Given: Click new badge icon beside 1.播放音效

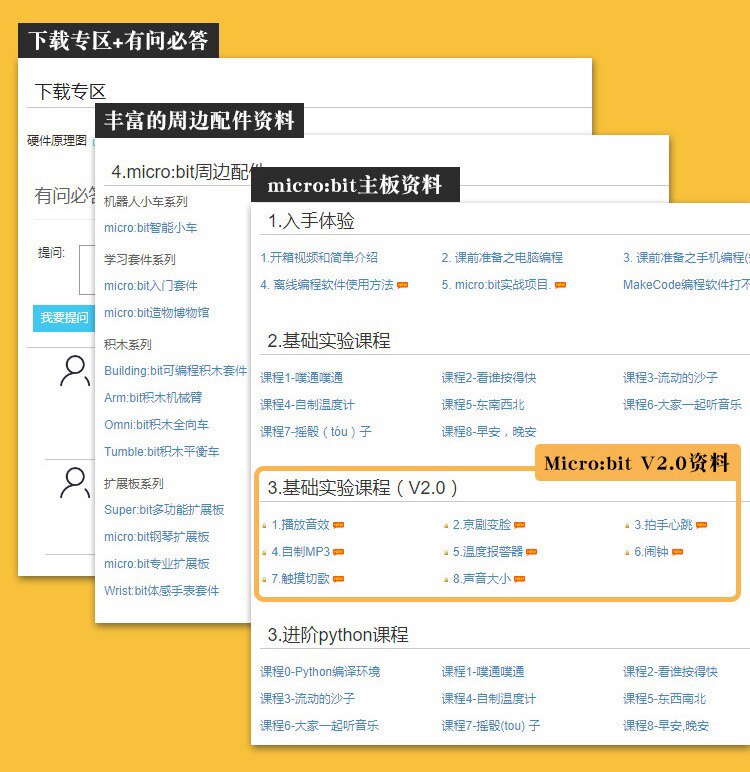Looking at the screenshot, I should 338,525.
